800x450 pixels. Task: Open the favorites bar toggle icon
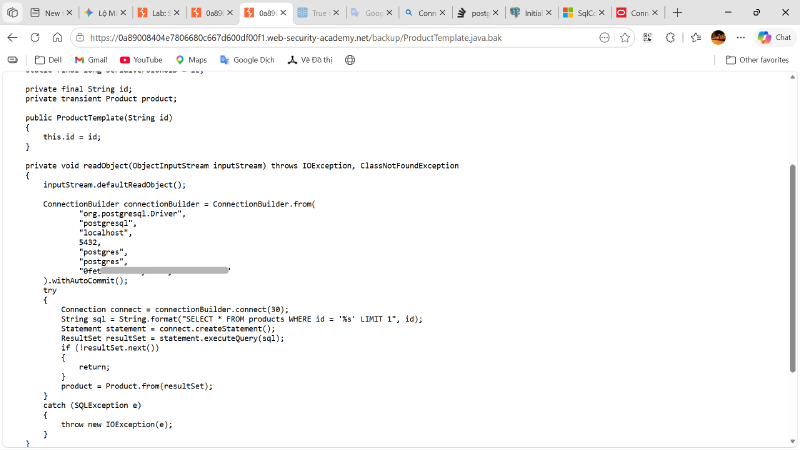(x=12, y=60)
